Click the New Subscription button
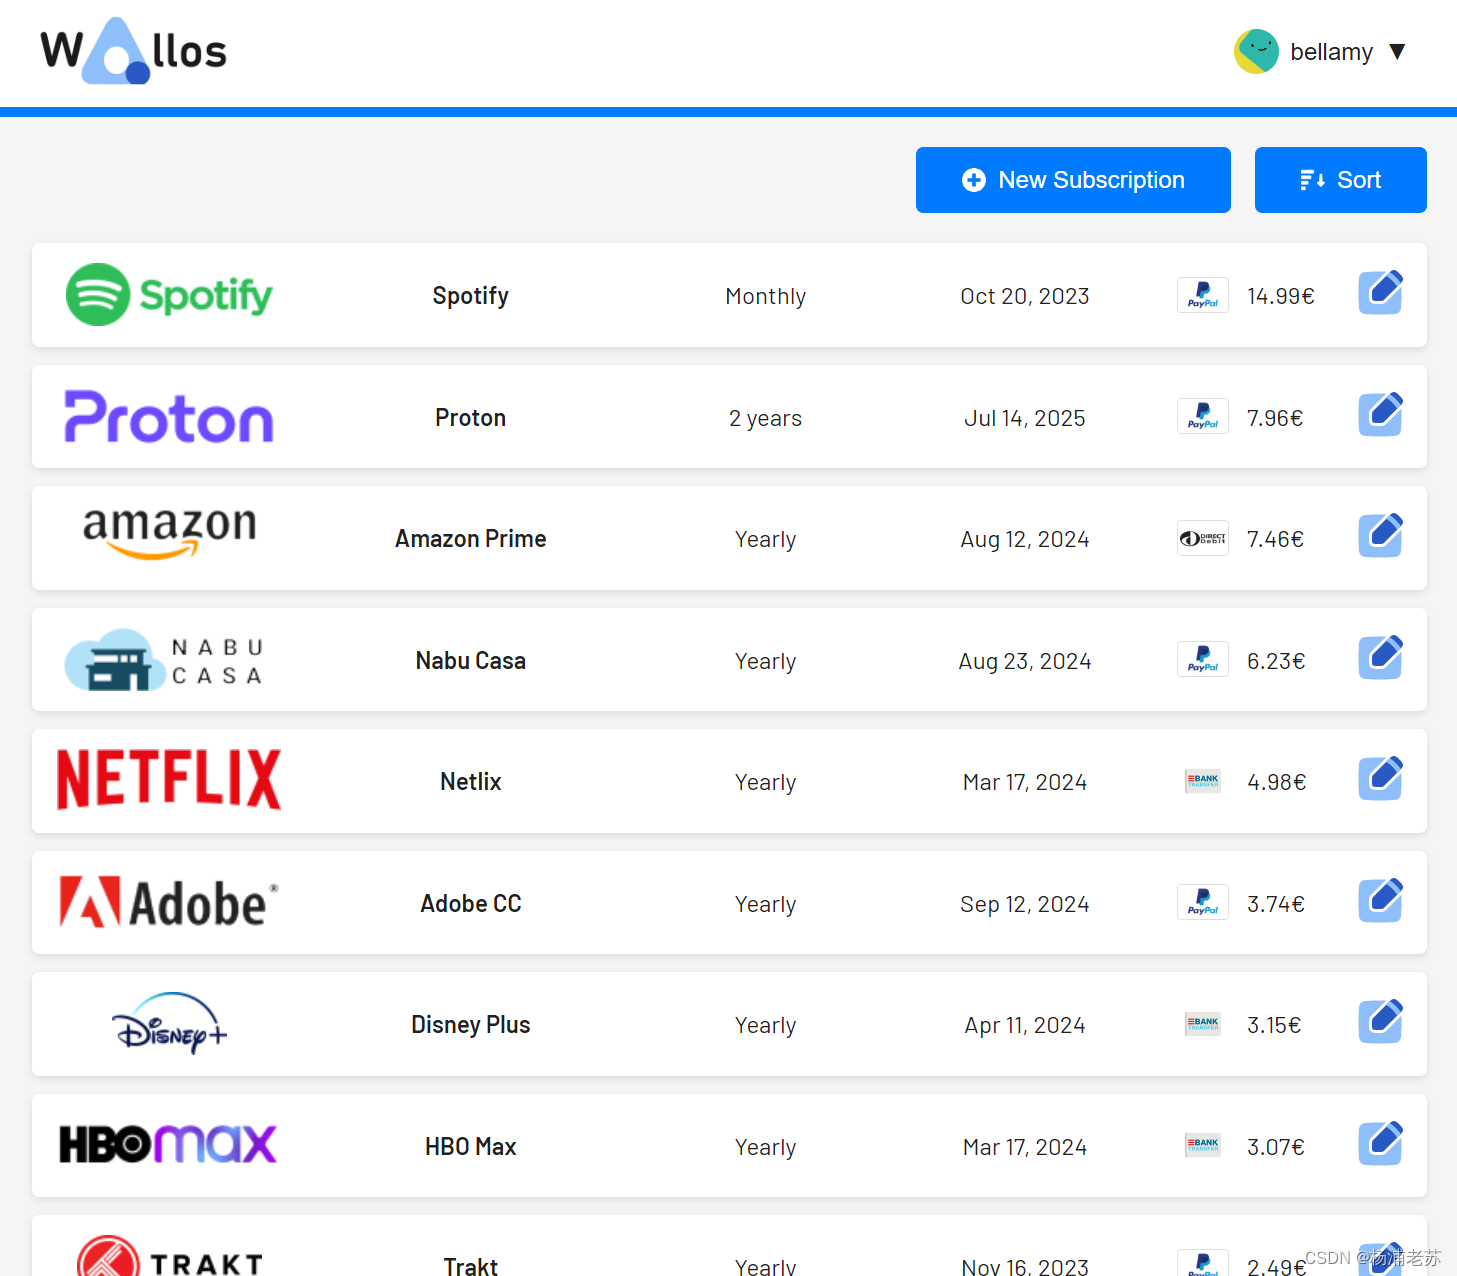Viewport: 1457px width, 1276px height. tap(1073, 180)
